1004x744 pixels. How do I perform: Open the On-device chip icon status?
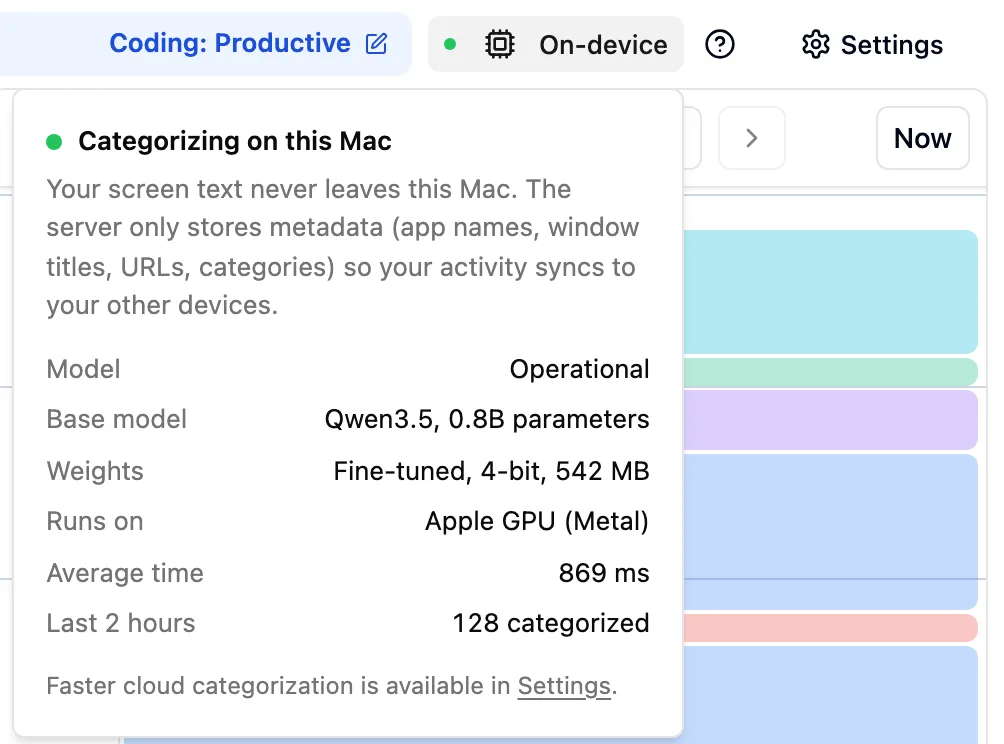(499, 44)
